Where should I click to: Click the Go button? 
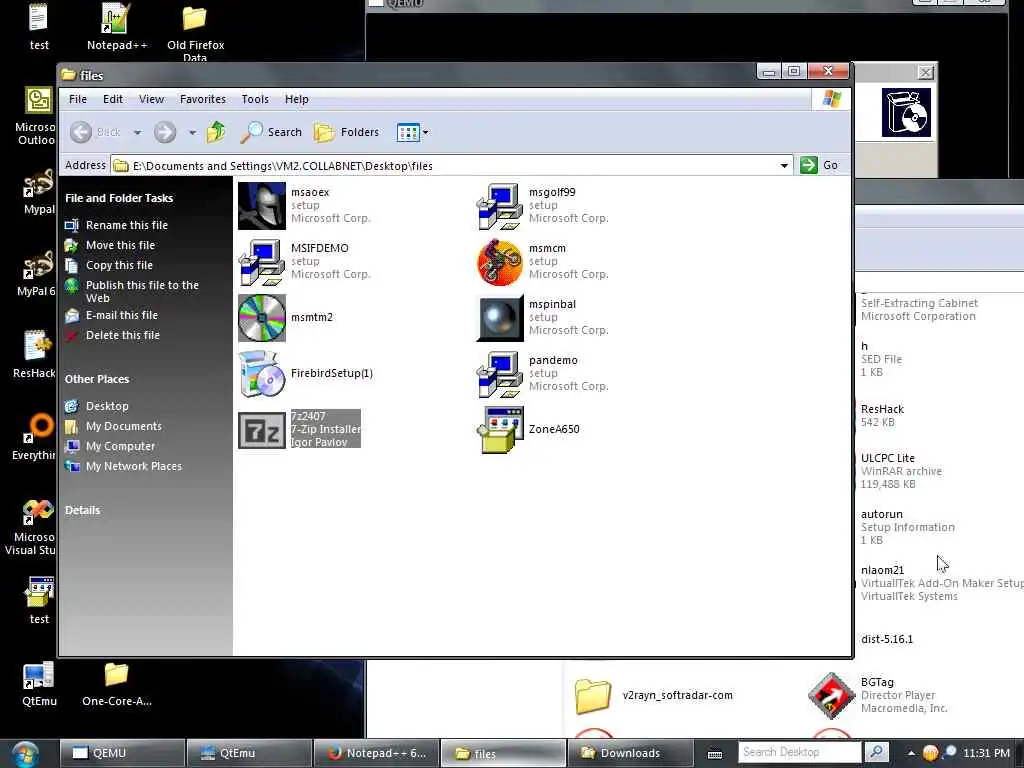click(x=819, y=165)
